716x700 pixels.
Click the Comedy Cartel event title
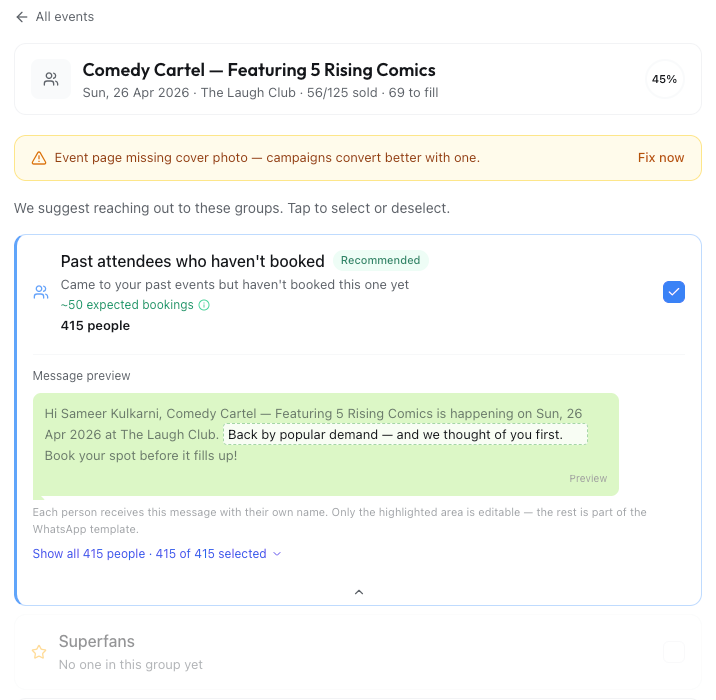pos(259,70)
